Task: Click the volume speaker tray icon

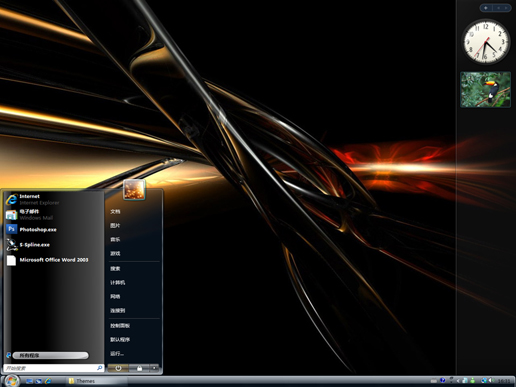Action: (x=492, y=380)
